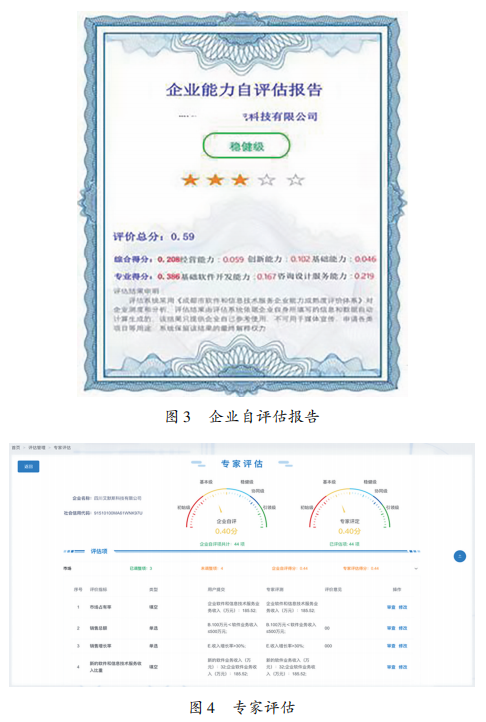Click 修改 for row 1 市场占有率
The height and width of the screenshot is (722, 486).
[x=403, y=607]
